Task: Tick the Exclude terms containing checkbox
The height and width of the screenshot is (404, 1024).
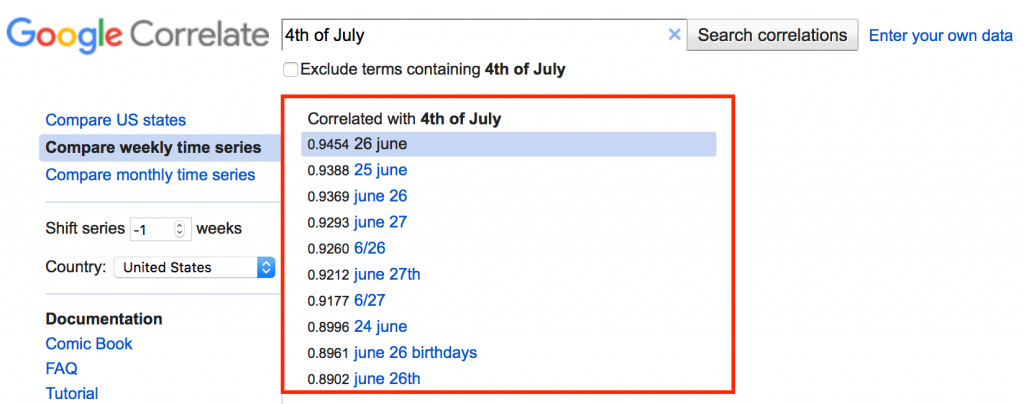Action: pyautogui.click(x=291, y=70)
